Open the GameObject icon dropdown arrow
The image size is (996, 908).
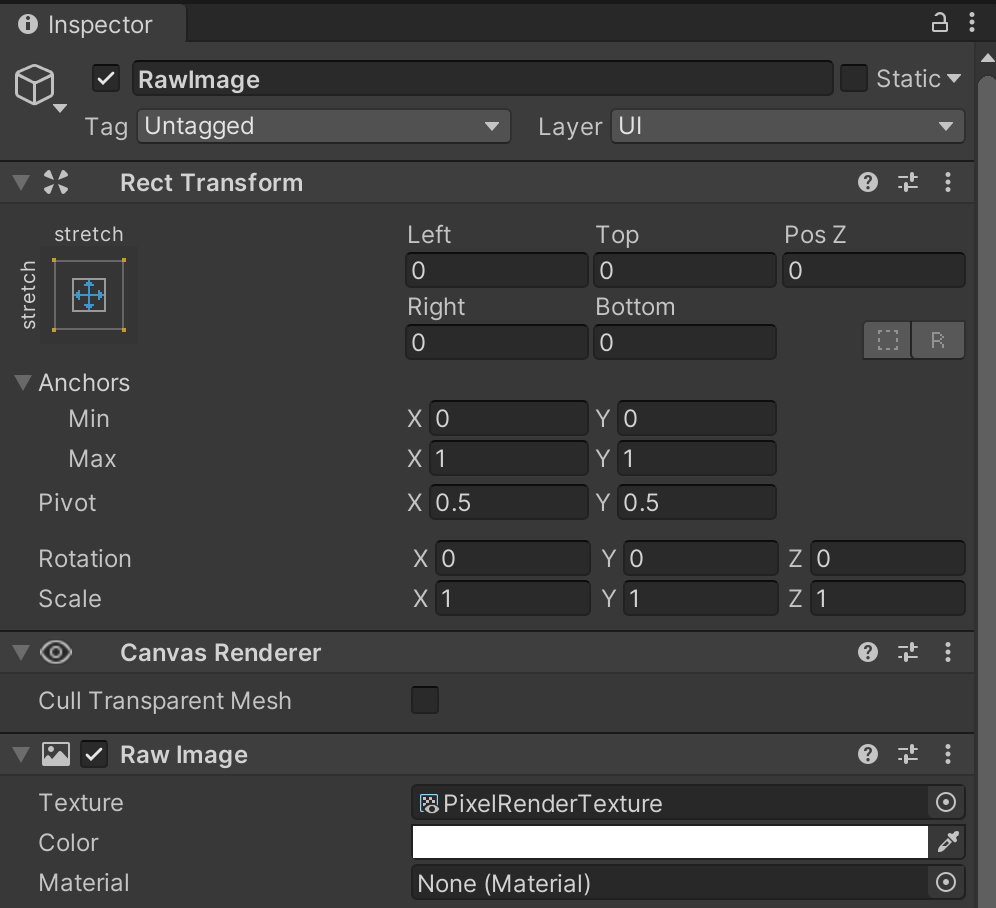tap(60, 108)
